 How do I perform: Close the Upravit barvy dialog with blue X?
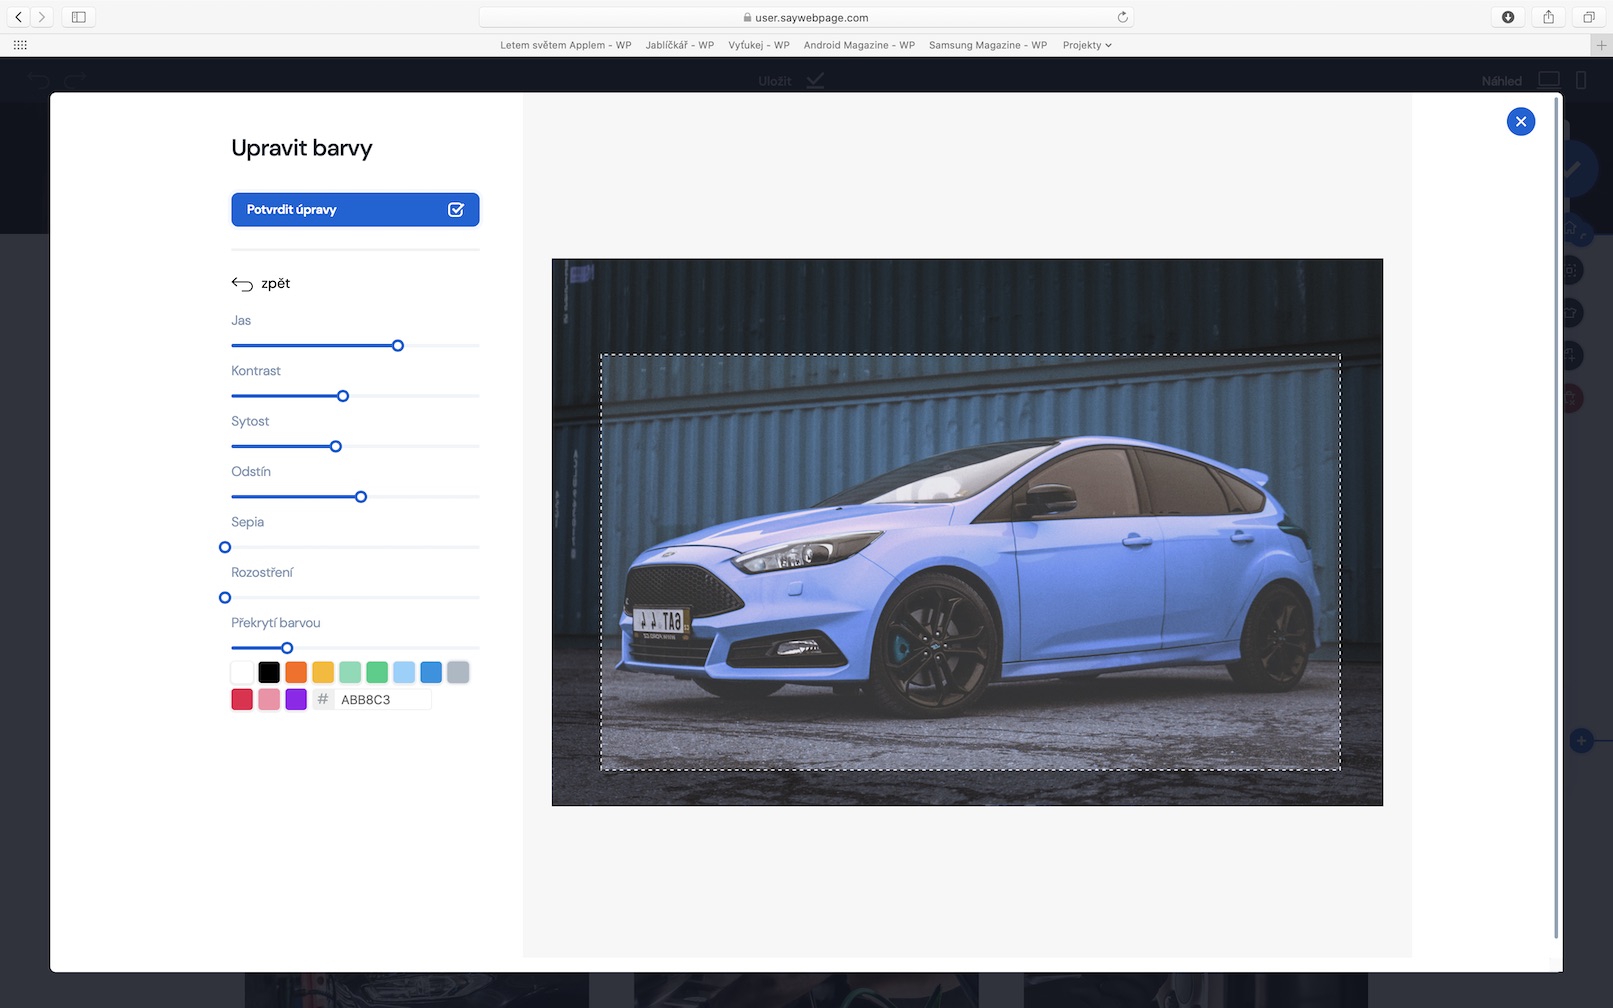coord(1520,121)
